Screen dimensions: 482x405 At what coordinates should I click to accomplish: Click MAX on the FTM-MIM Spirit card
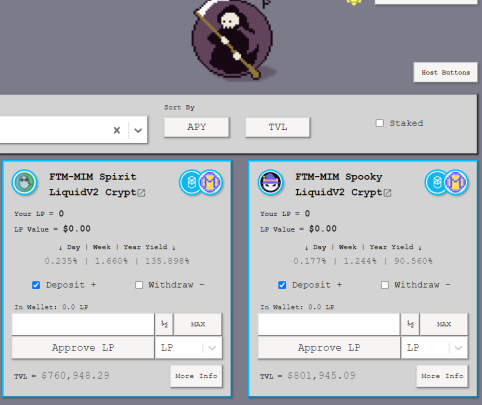click(198, 324)
